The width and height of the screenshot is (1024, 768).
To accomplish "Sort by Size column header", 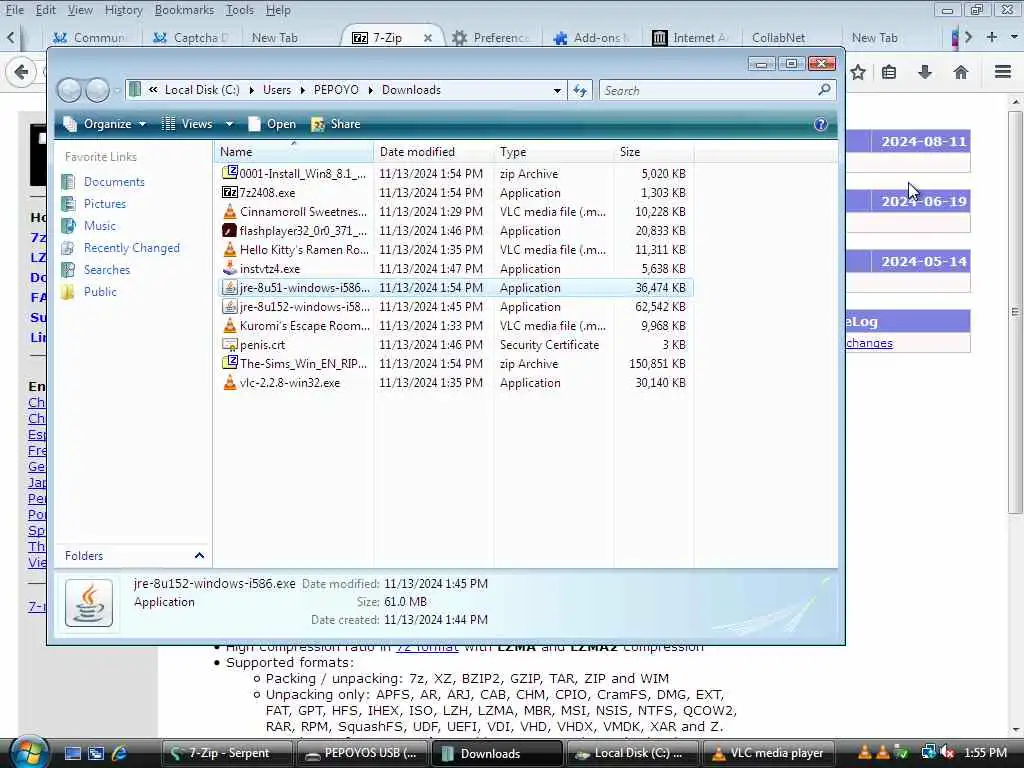I will click(x=653, y=152).
